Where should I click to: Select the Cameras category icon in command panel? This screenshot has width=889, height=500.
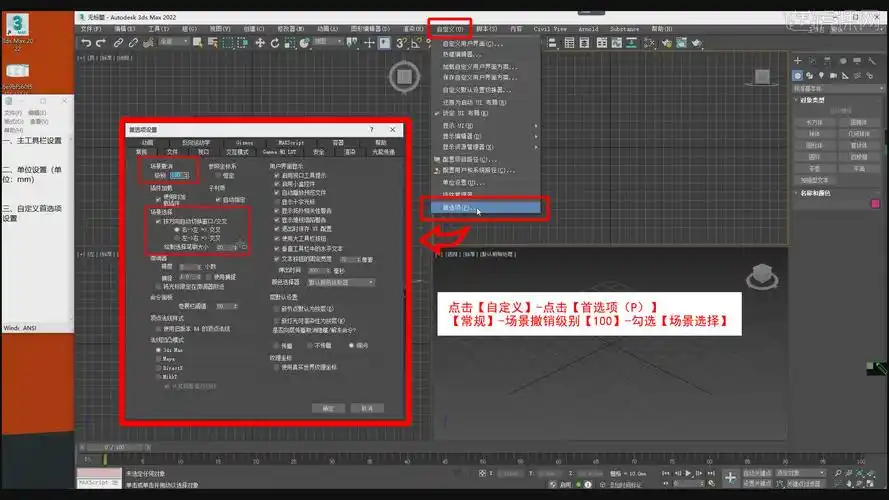(x=833, y=75)
